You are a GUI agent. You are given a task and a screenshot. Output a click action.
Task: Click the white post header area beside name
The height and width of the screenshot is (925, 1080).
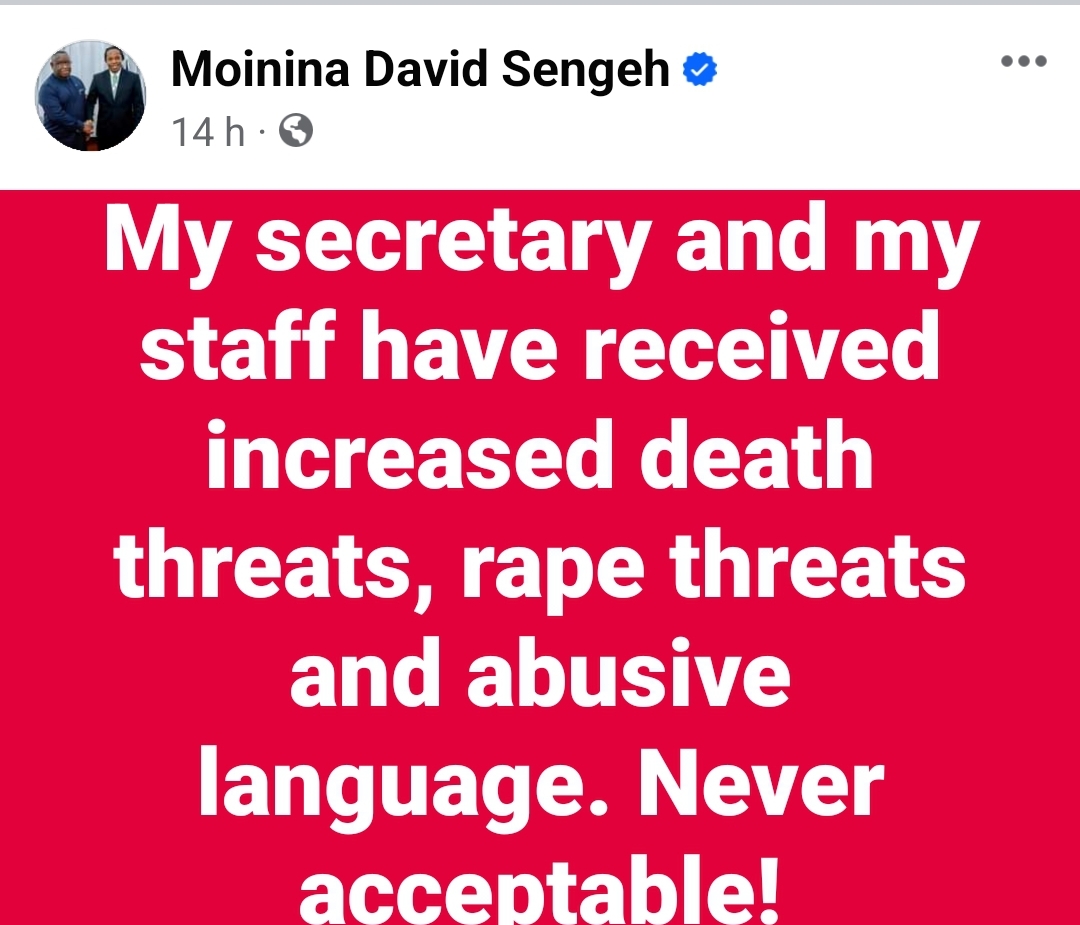[x=854, y=96]
